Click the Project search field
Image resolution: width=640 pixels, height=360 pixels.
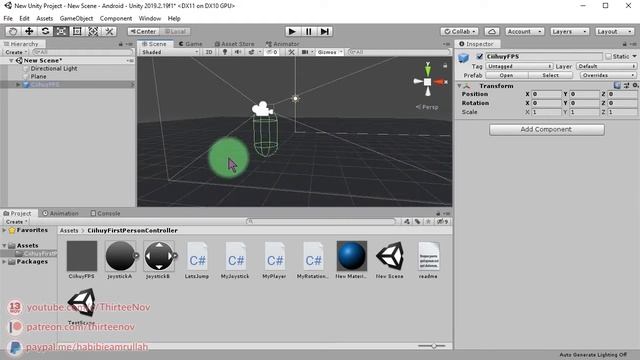point(321,222)
